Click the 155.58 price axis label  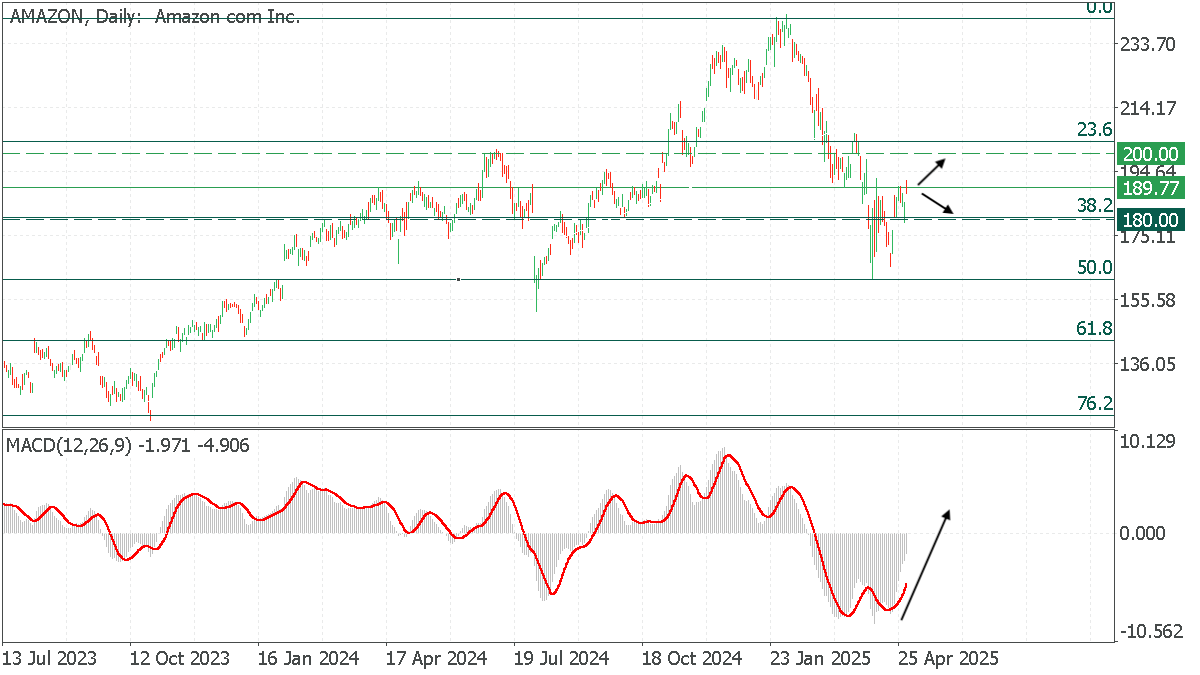[x=1150, y=301]
